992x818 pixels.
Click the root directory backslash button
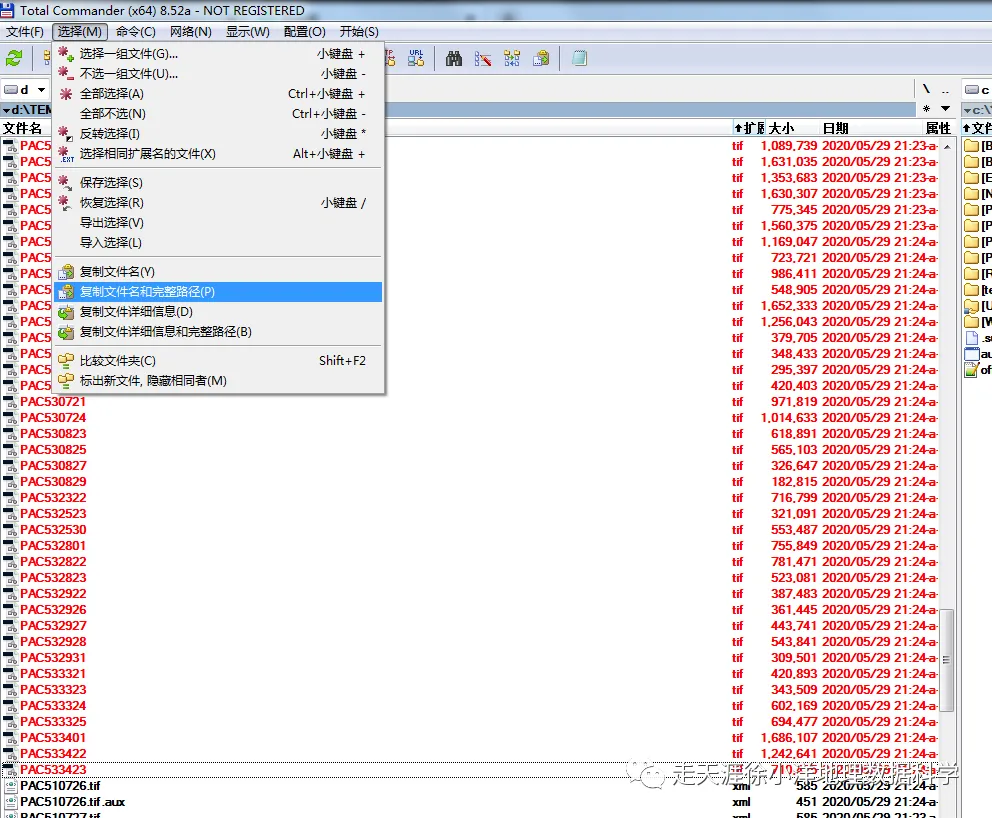(926, 89)
